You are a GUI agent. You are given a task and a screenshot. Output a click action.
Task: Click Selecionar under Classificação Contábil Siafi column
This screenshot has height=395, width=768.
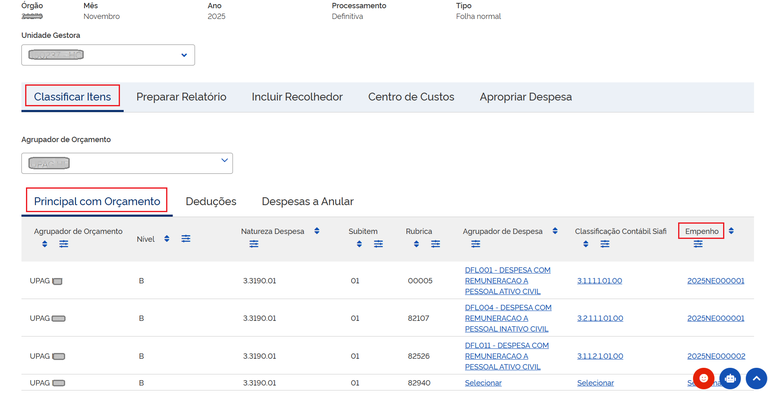click(595, 383)
